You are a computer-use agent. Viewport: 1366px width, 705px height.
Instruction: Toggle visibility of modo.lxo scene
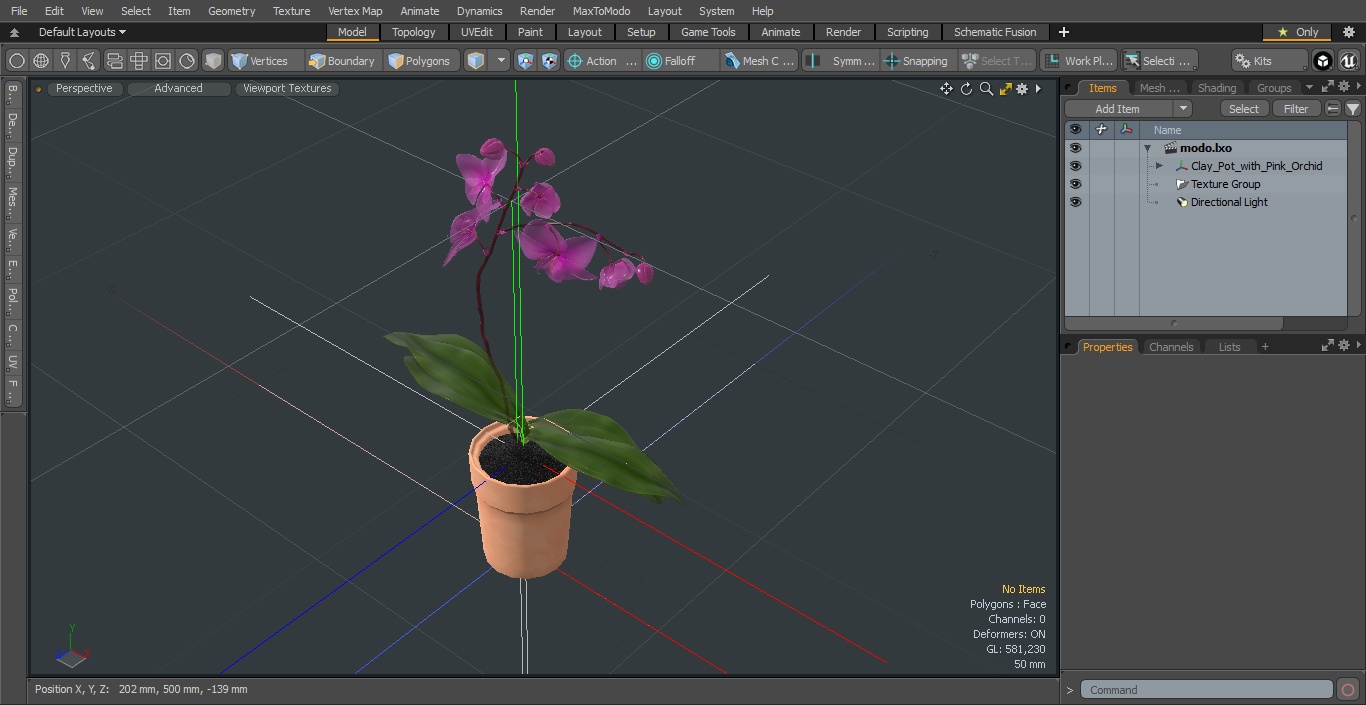(1075, 148)
